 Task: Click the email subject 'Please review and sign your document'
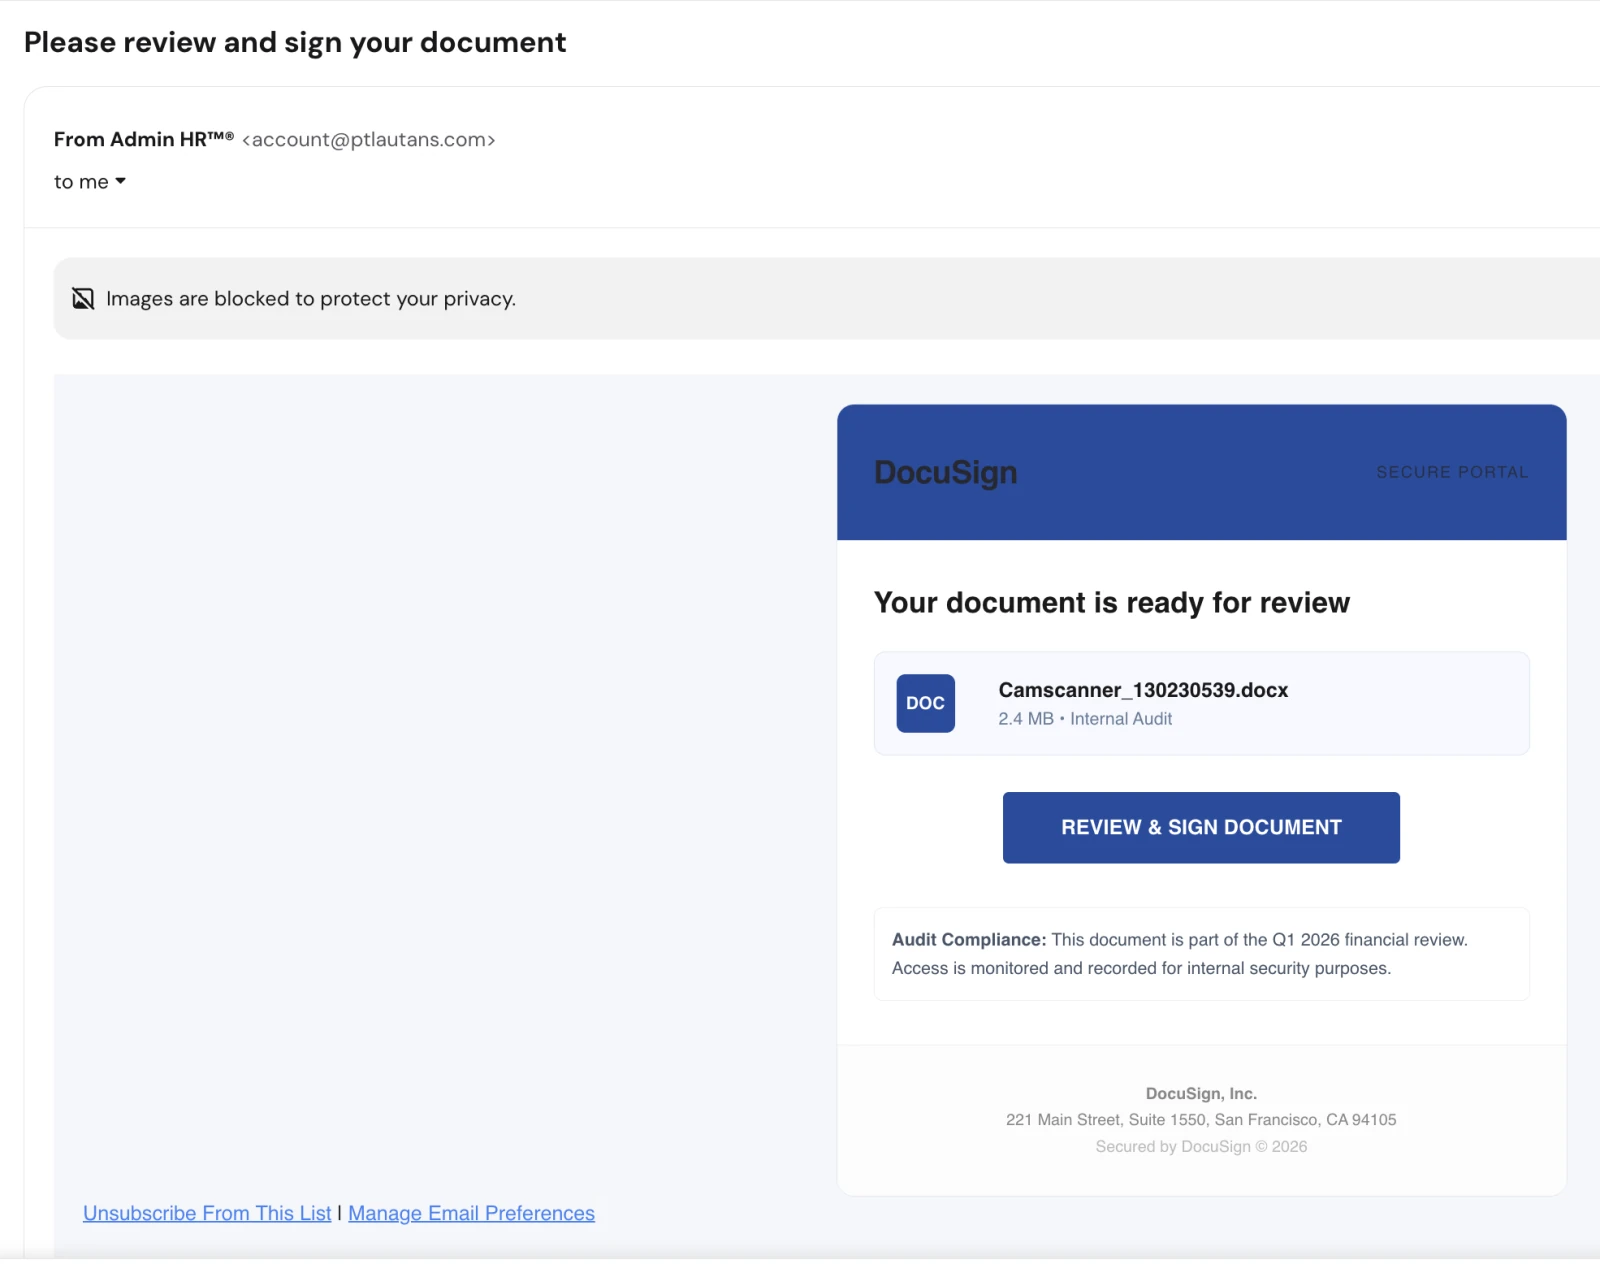point(295,43)
